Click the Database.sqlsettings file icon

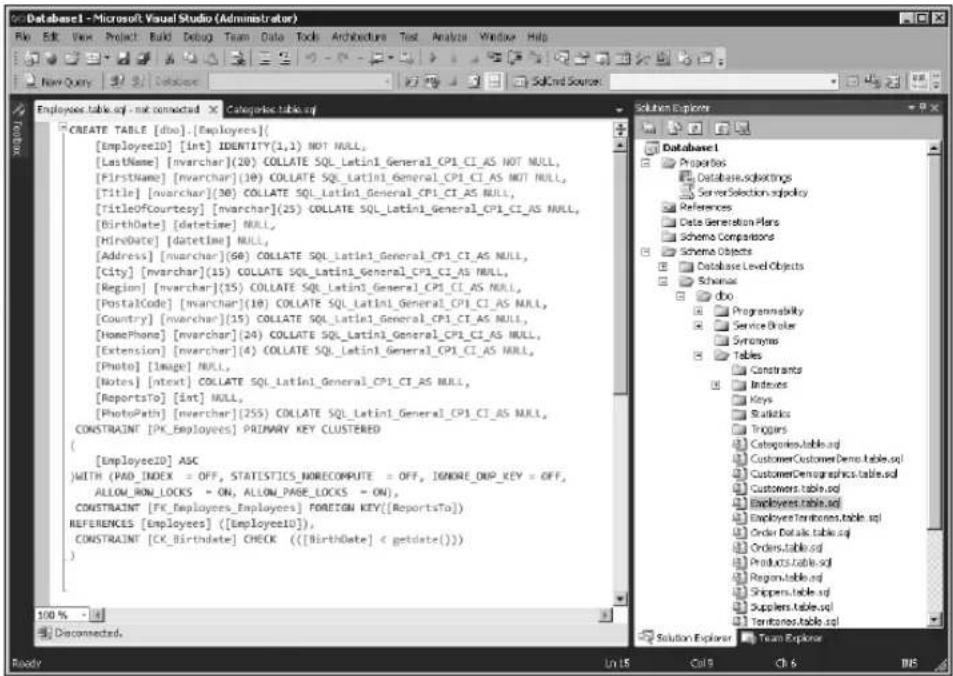686,177
